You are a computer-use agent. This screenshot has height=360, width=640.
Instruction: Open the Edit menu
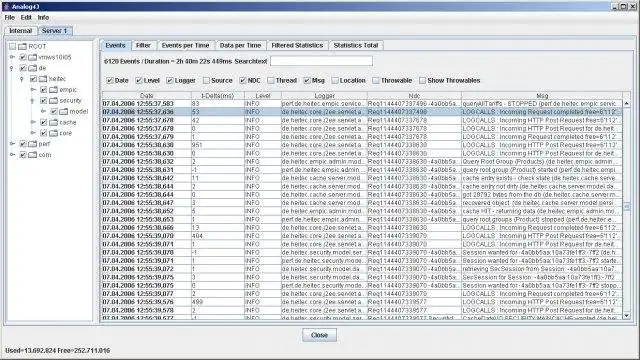26,18
